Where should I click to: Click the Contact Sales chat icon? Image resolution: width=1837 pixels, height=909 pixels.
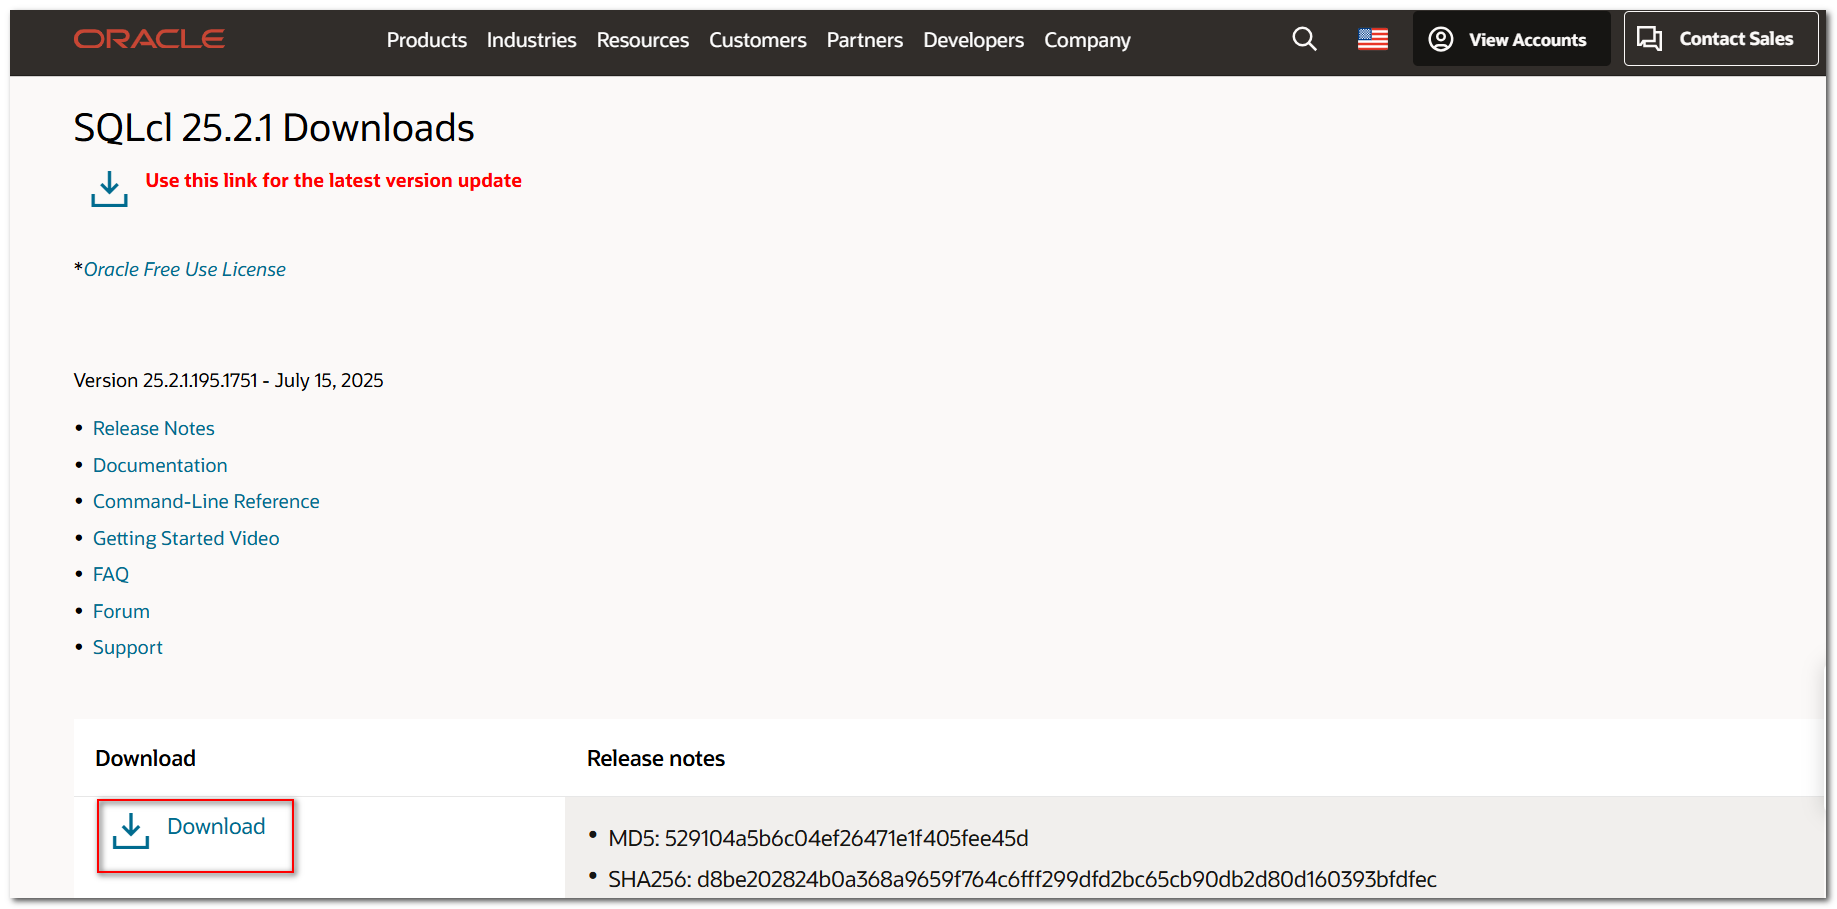point(1649,39)
